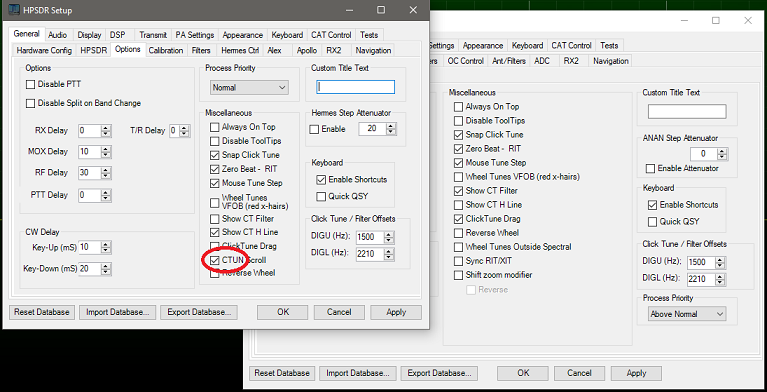Open ADC tab in back window
The height and width of the screenshot is (392, 767).
[x=542, y=61]
